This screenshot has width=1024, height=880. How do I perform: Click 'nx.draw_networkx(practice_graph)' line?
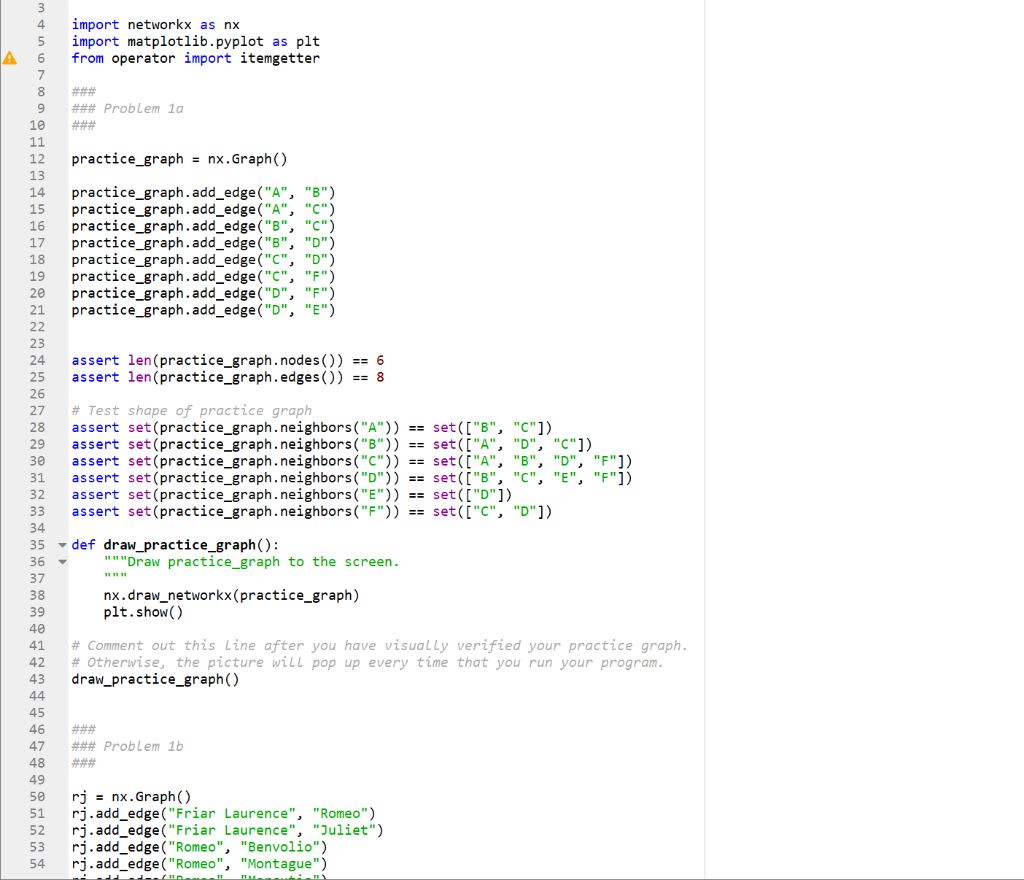pos(231,596)
